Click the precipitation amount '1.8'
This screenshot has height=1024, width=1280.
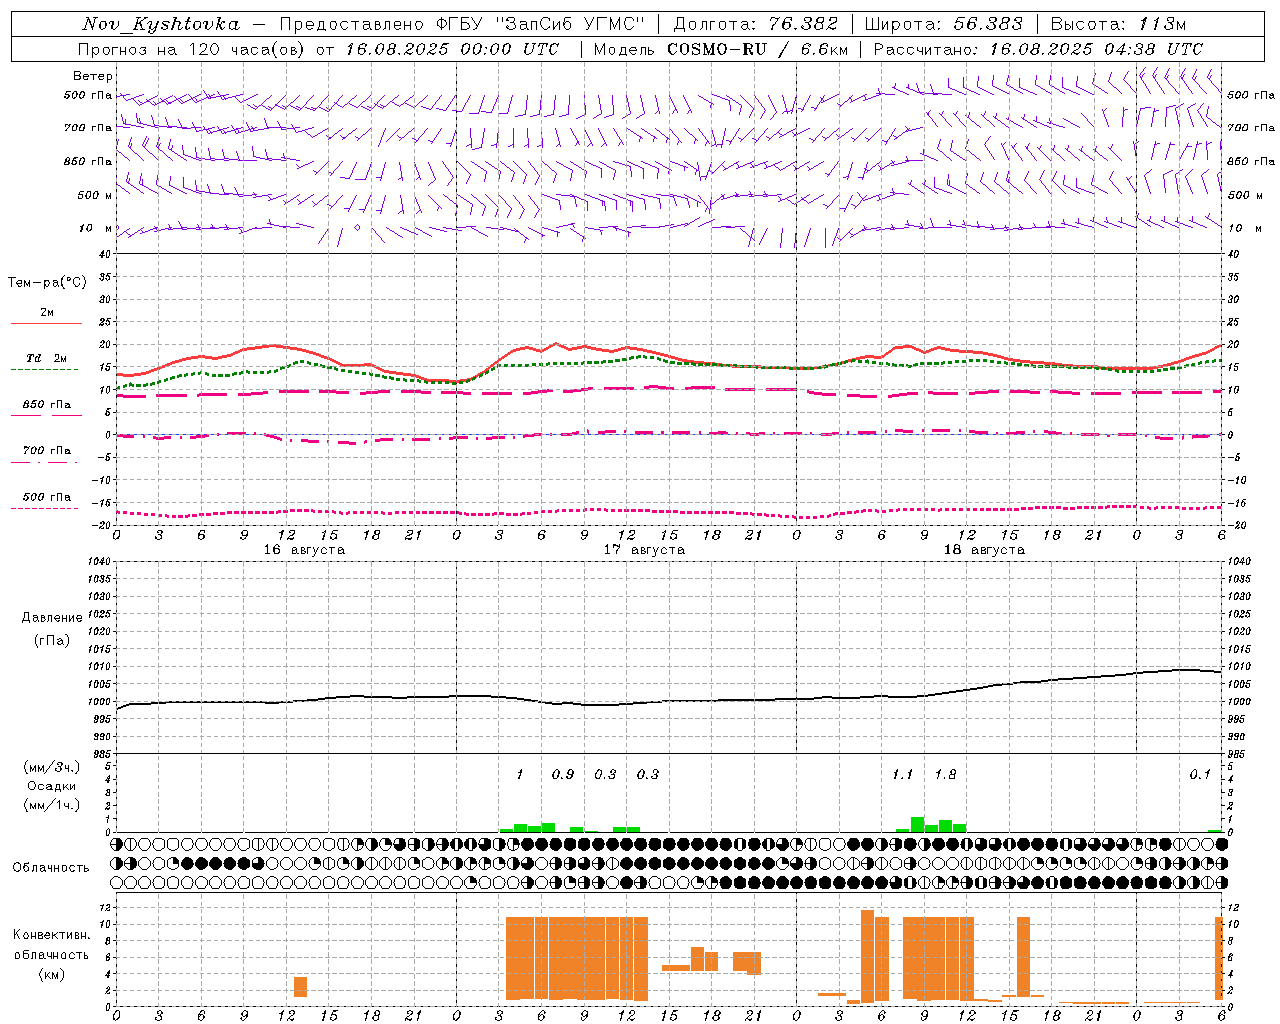pyautogui.click(x=945, y=775)
